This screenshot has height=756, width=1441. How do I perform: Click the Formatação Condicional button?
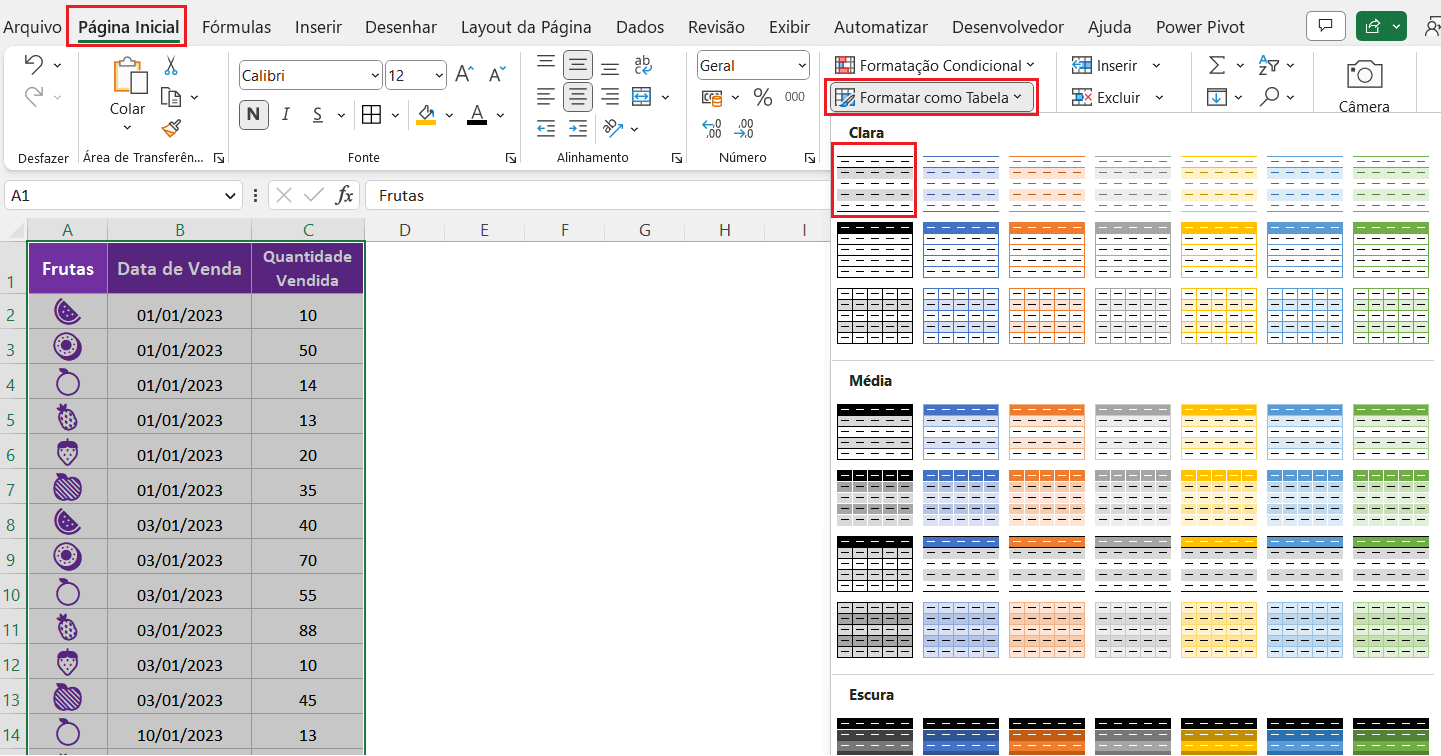coord(930,65)
